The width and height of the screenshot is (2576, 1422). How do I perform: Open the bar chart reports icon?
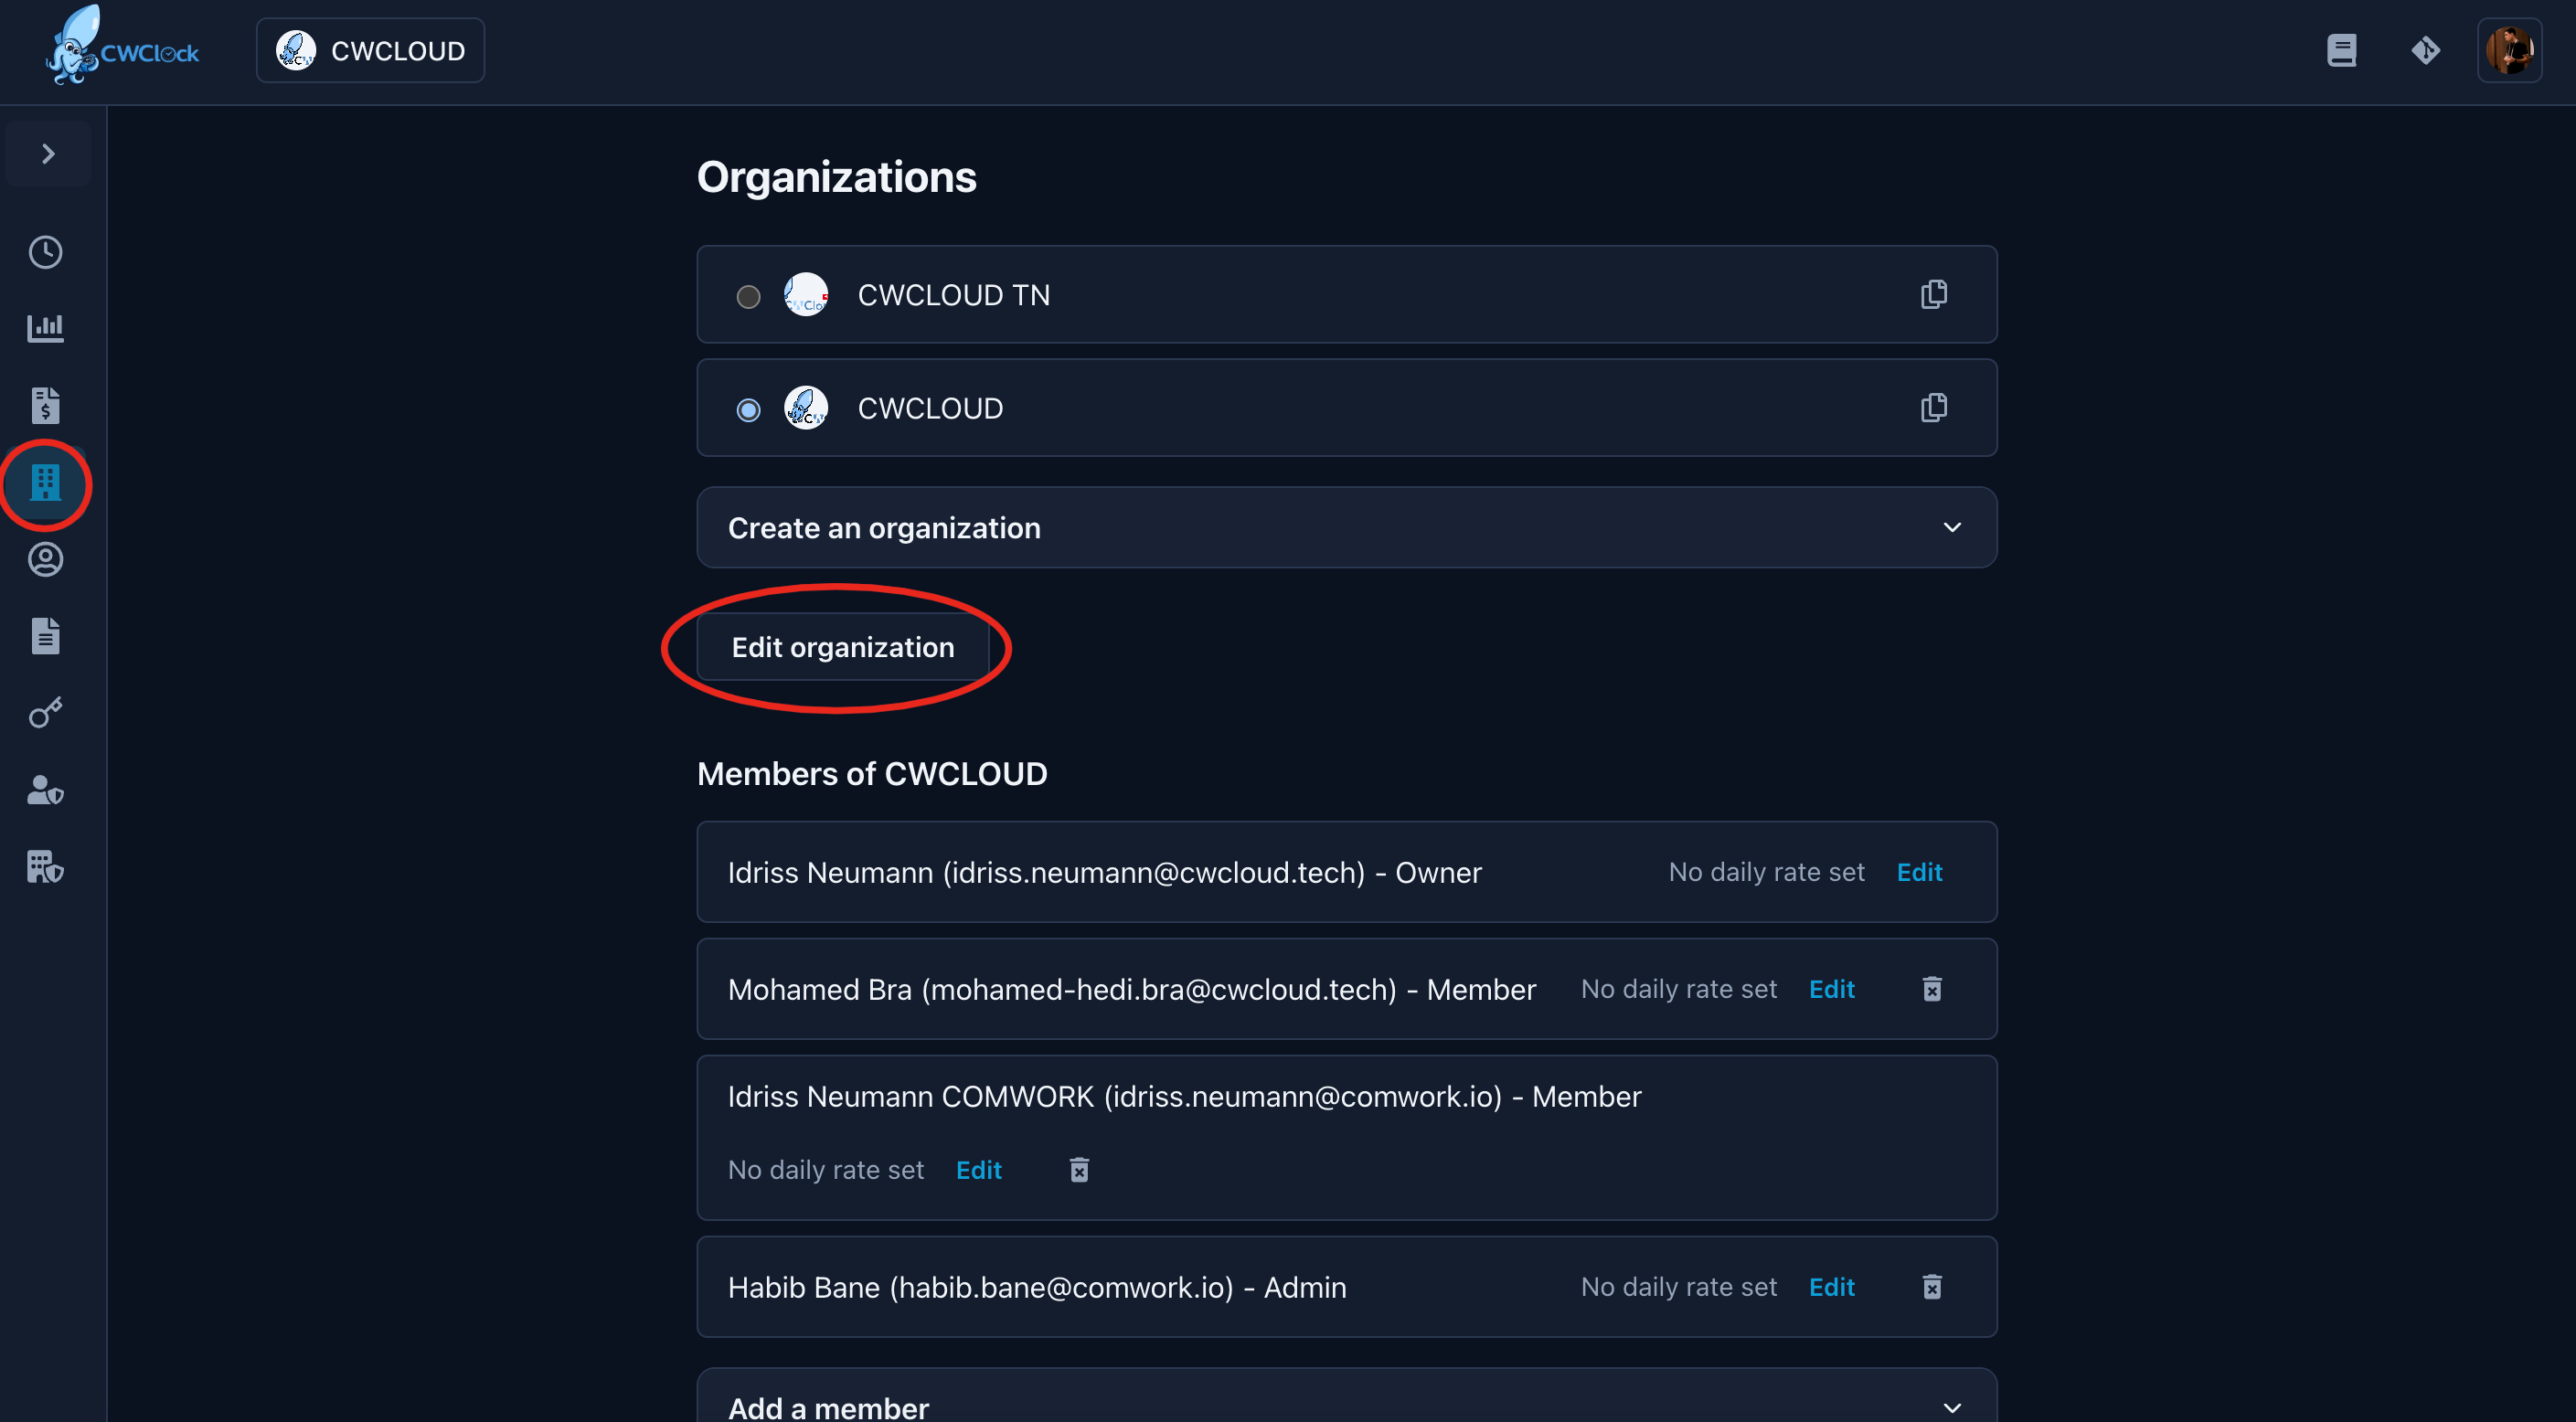tap(46, 328)
